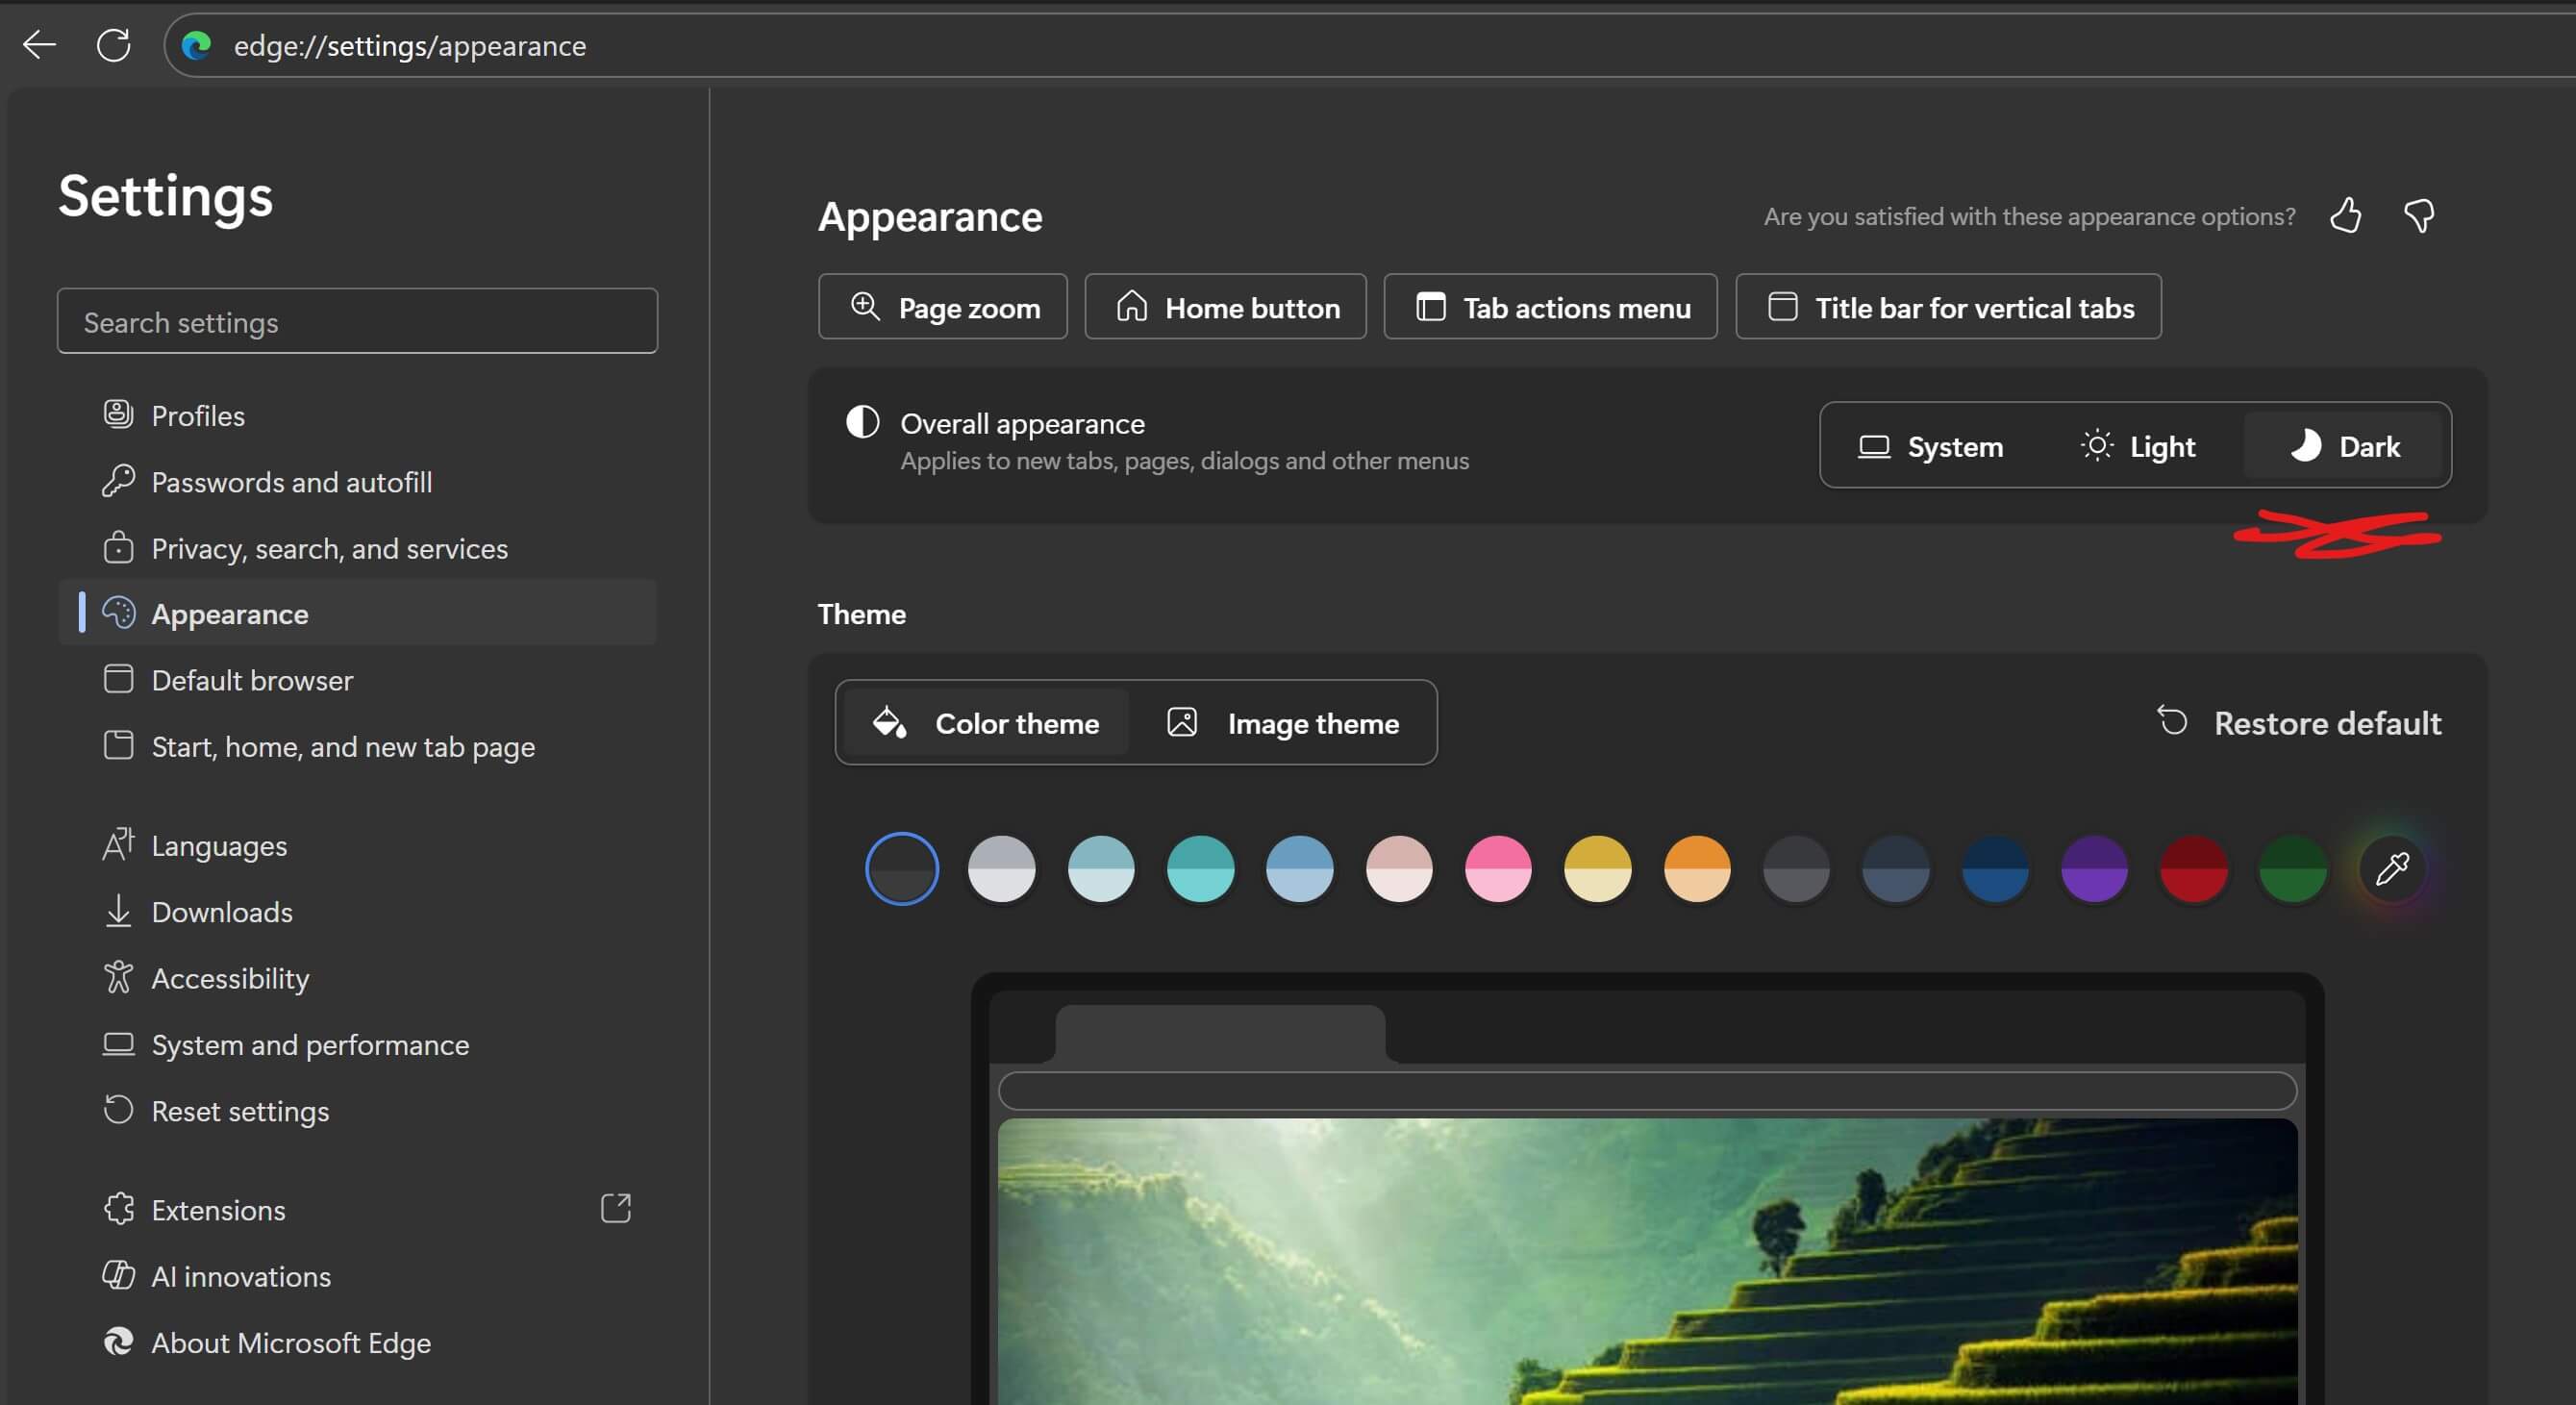This screenshot has height=1405, width=2576.
Task: Click the browser back arrow
Action: [x=39, y=45]
